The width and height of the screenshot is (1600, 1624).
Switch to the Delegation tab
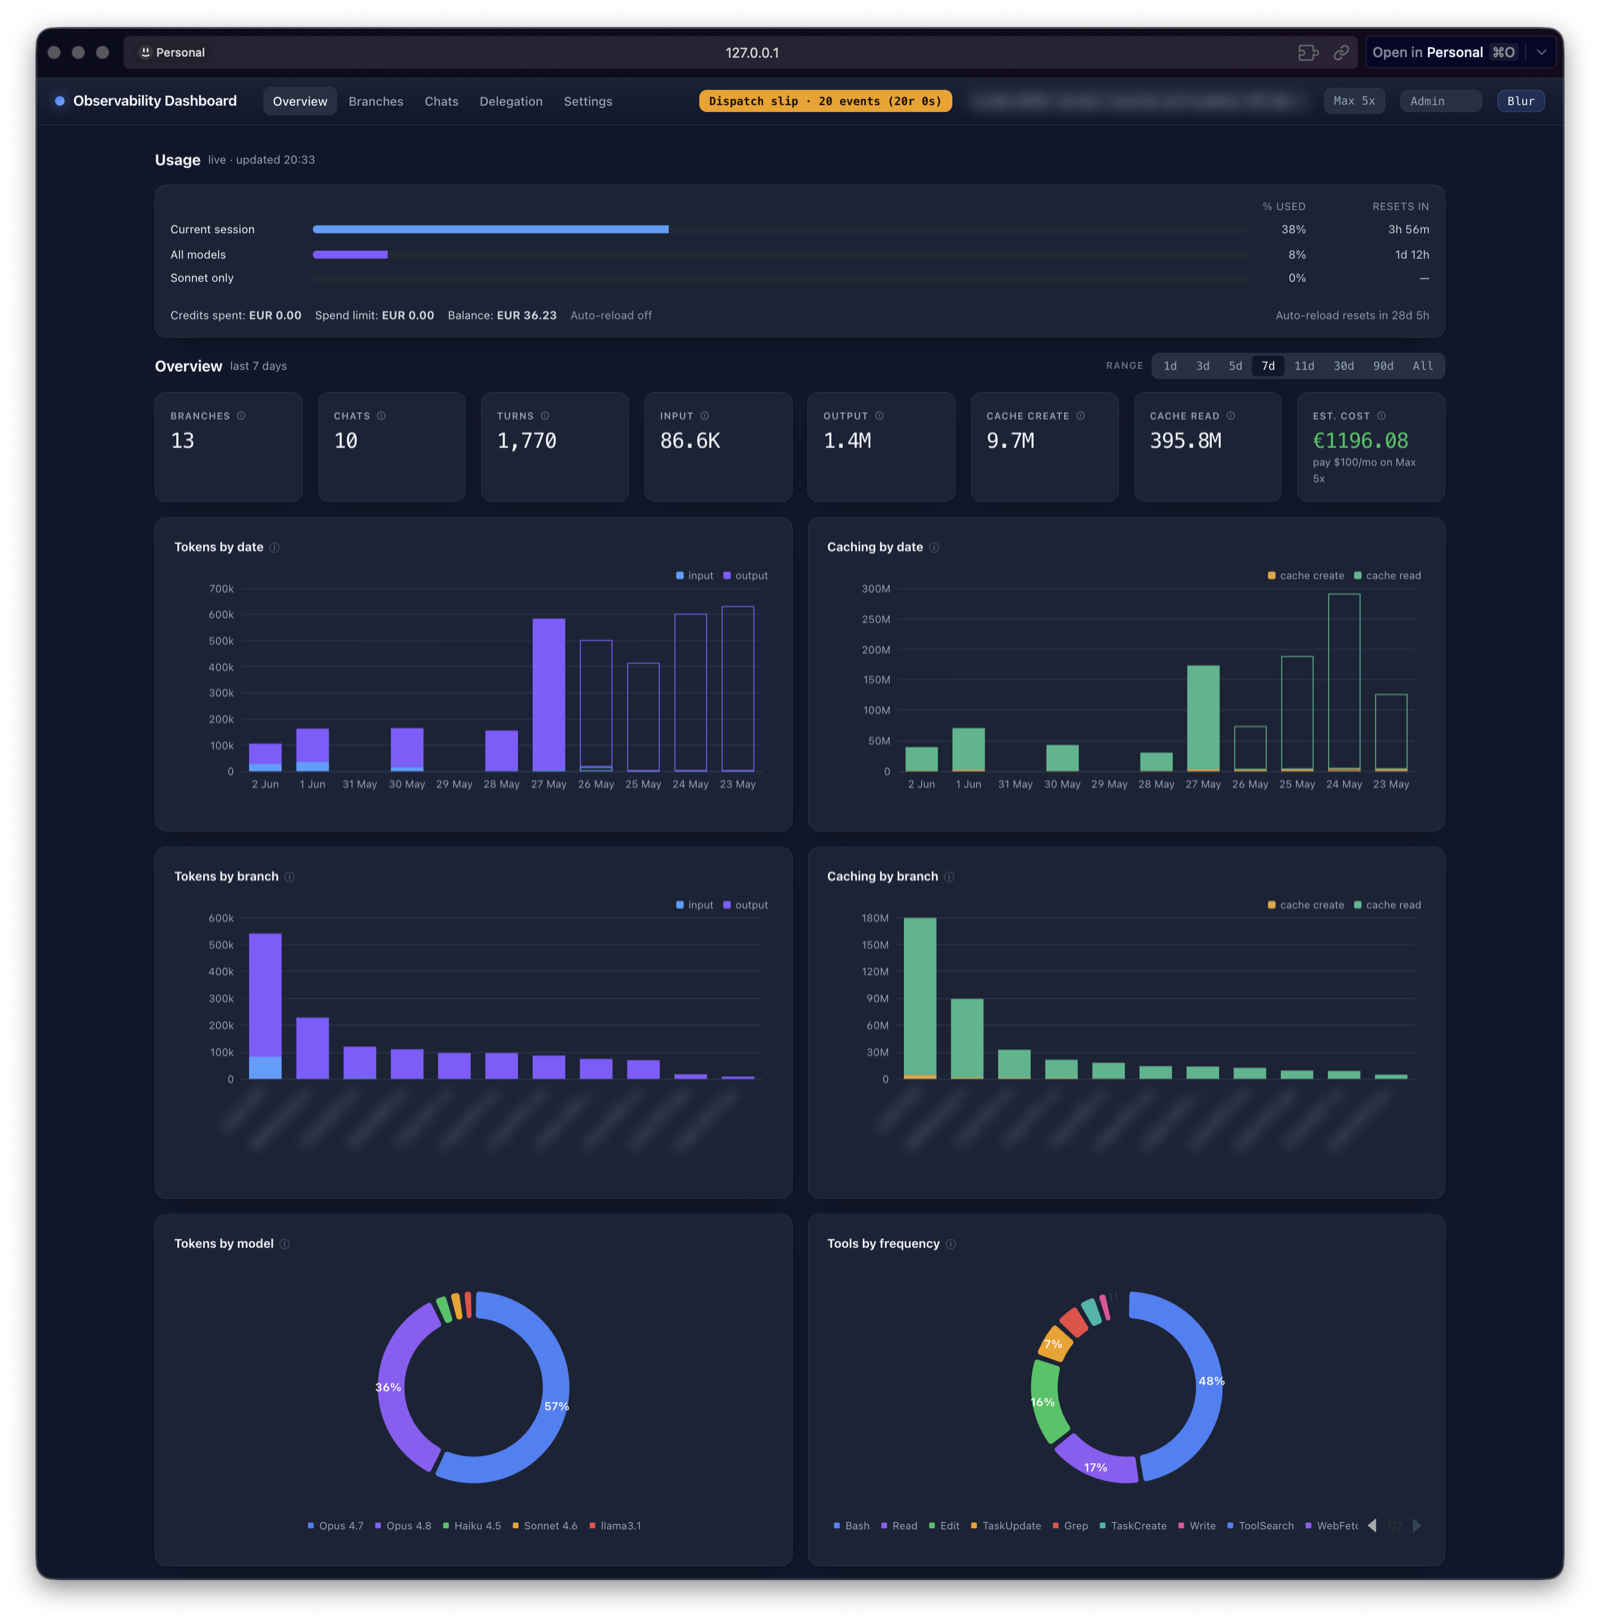[x=511, y=101]
